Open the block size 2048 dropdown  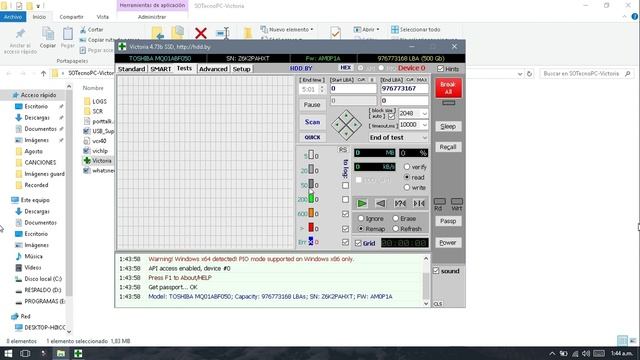[x=424, y=113]
